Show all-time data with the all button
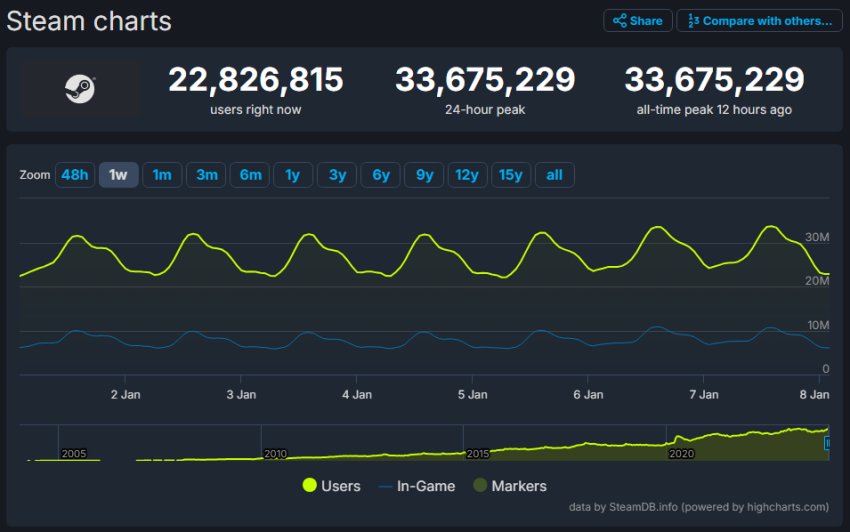The width and height of the screenshot is (850, 532). point(555,175)
